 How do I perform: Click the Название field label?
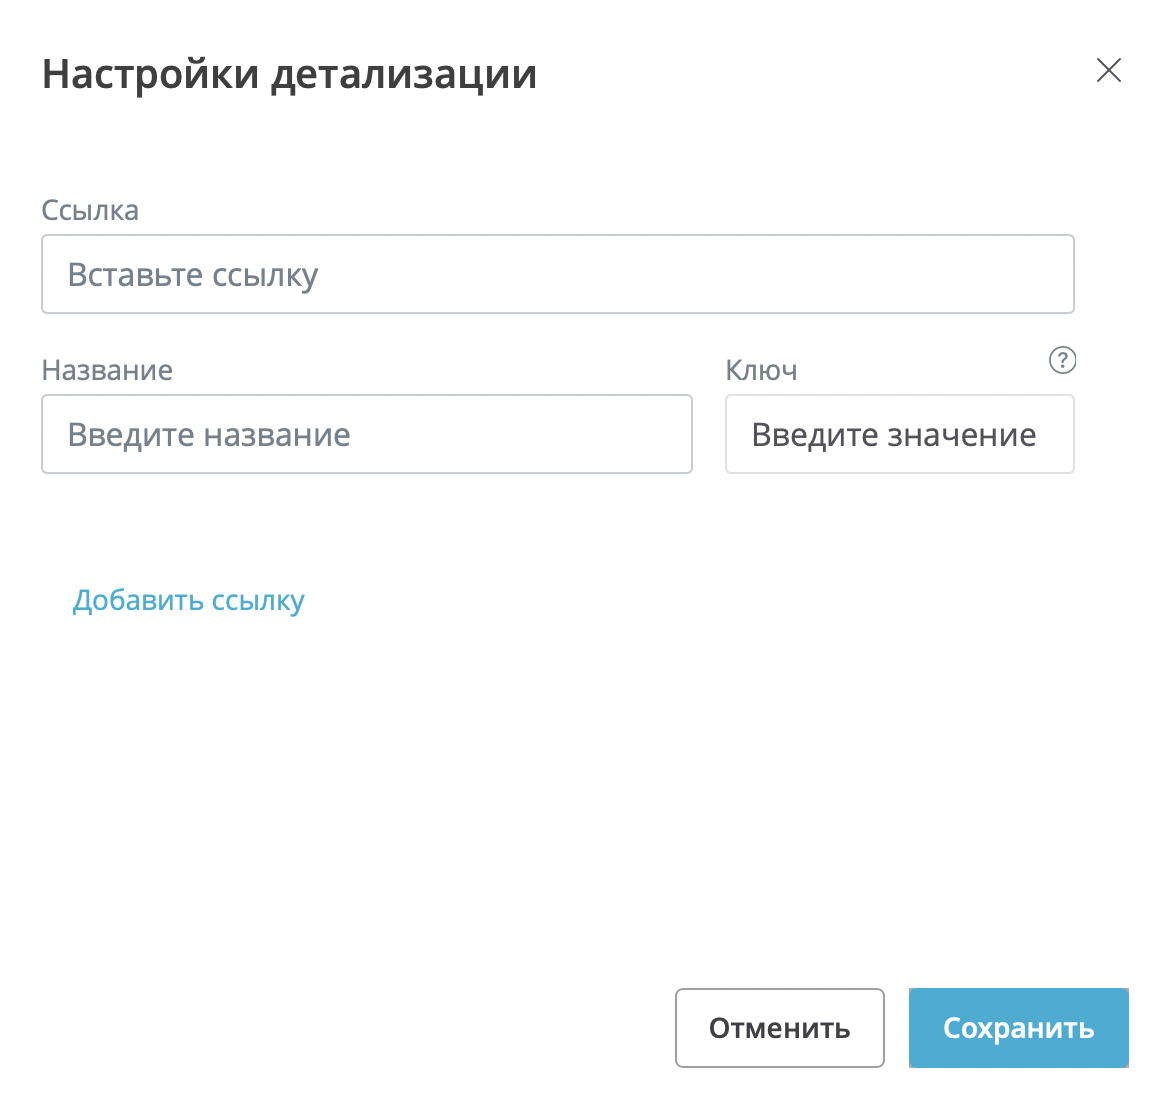pyautogui.click(x=107, y=370)
